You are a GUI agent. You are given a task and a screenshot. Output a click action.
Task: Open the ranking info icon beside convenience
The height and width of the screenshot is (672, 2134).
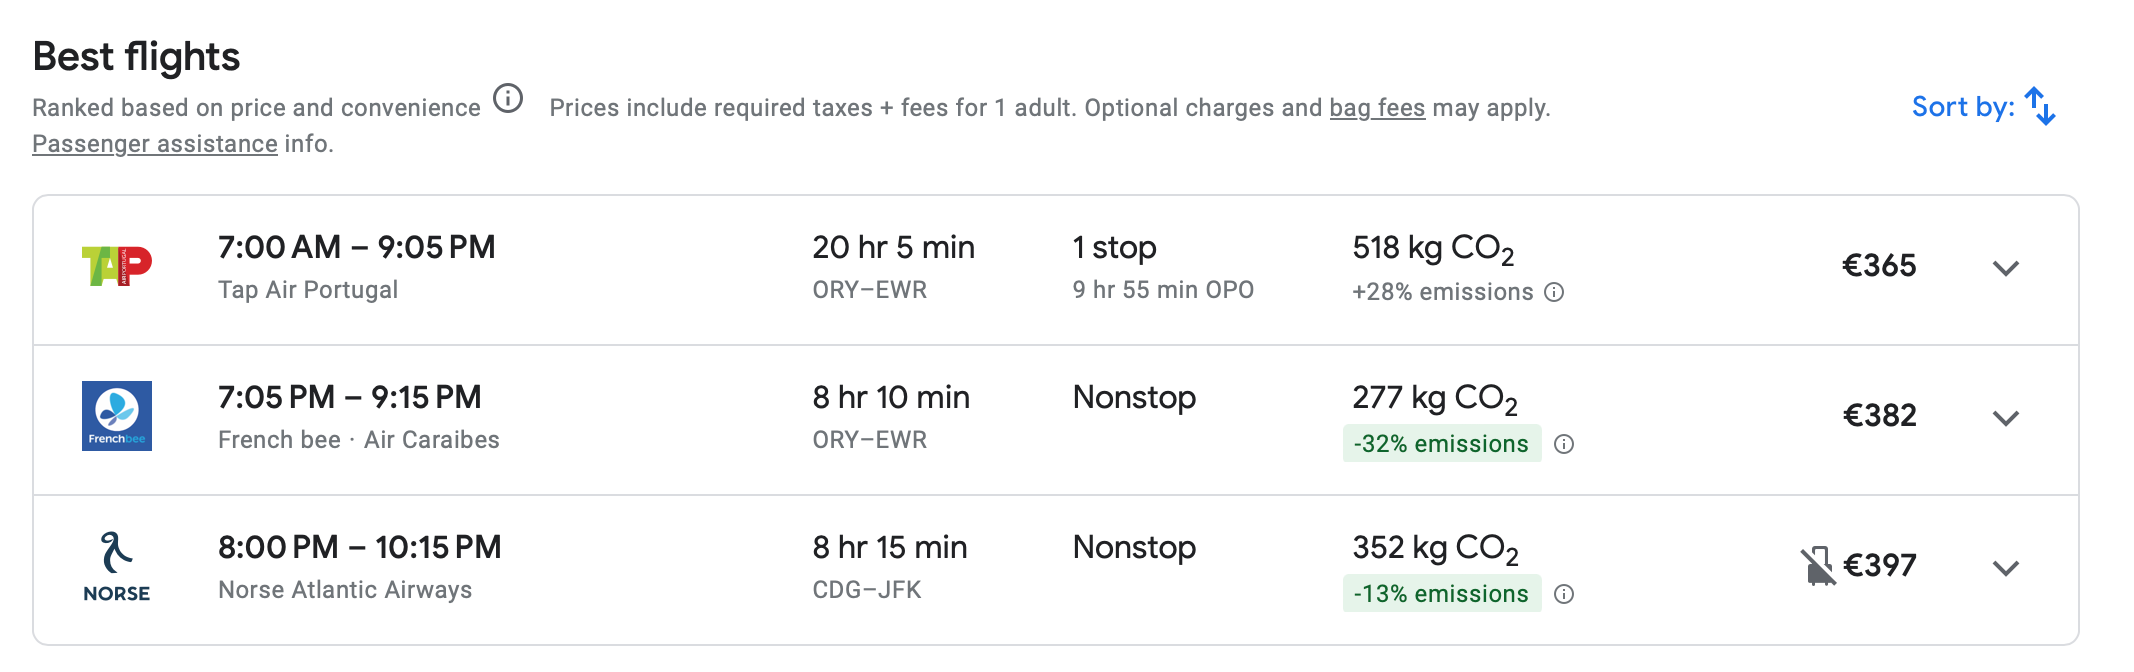pyautogui.click(x=508, y=99)
